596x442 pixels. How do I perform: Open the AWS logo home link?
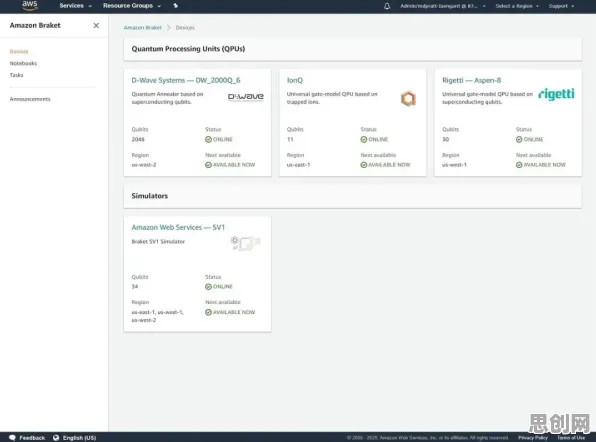30,5
